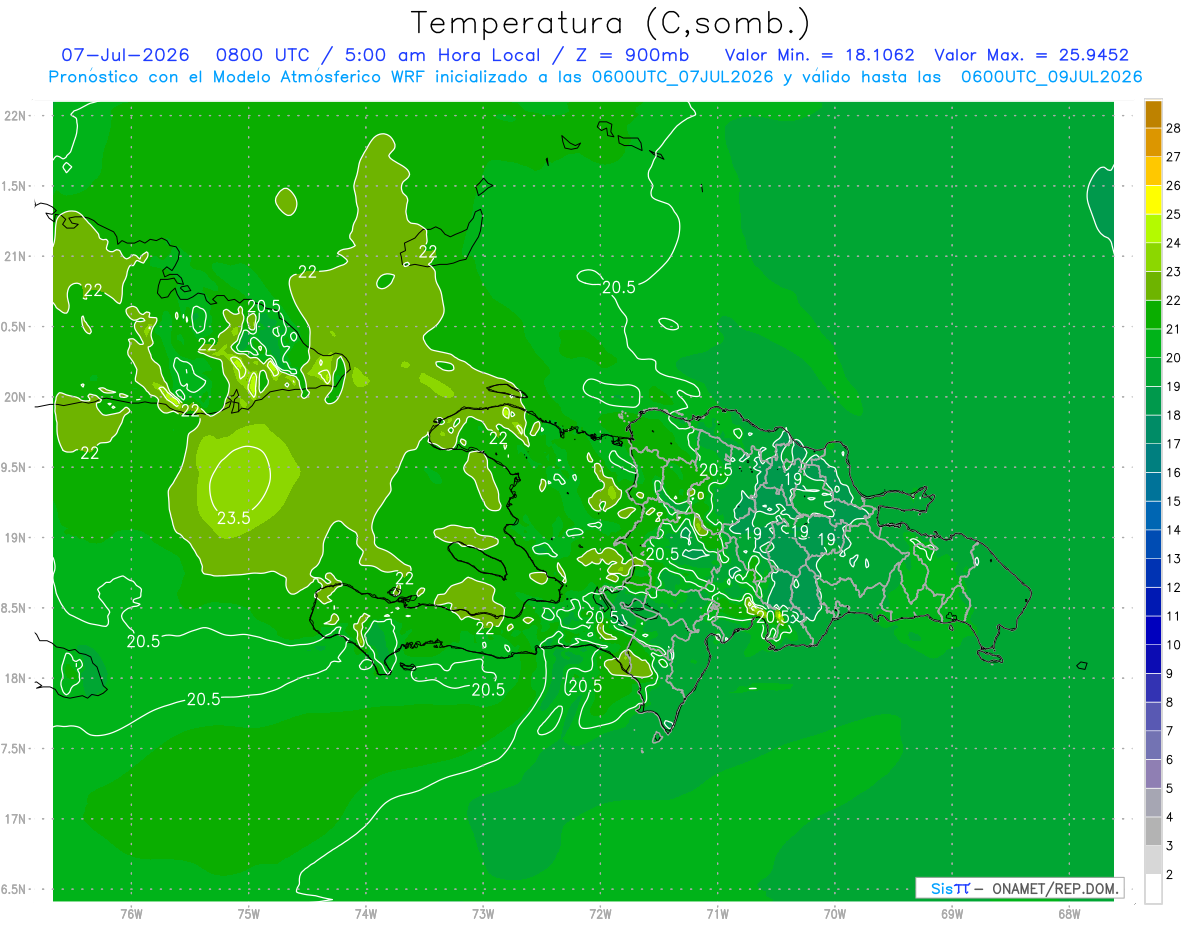The image size is (1200, 927).
Task: Click the "22N" latitude axis label
Action: [16, 116]
